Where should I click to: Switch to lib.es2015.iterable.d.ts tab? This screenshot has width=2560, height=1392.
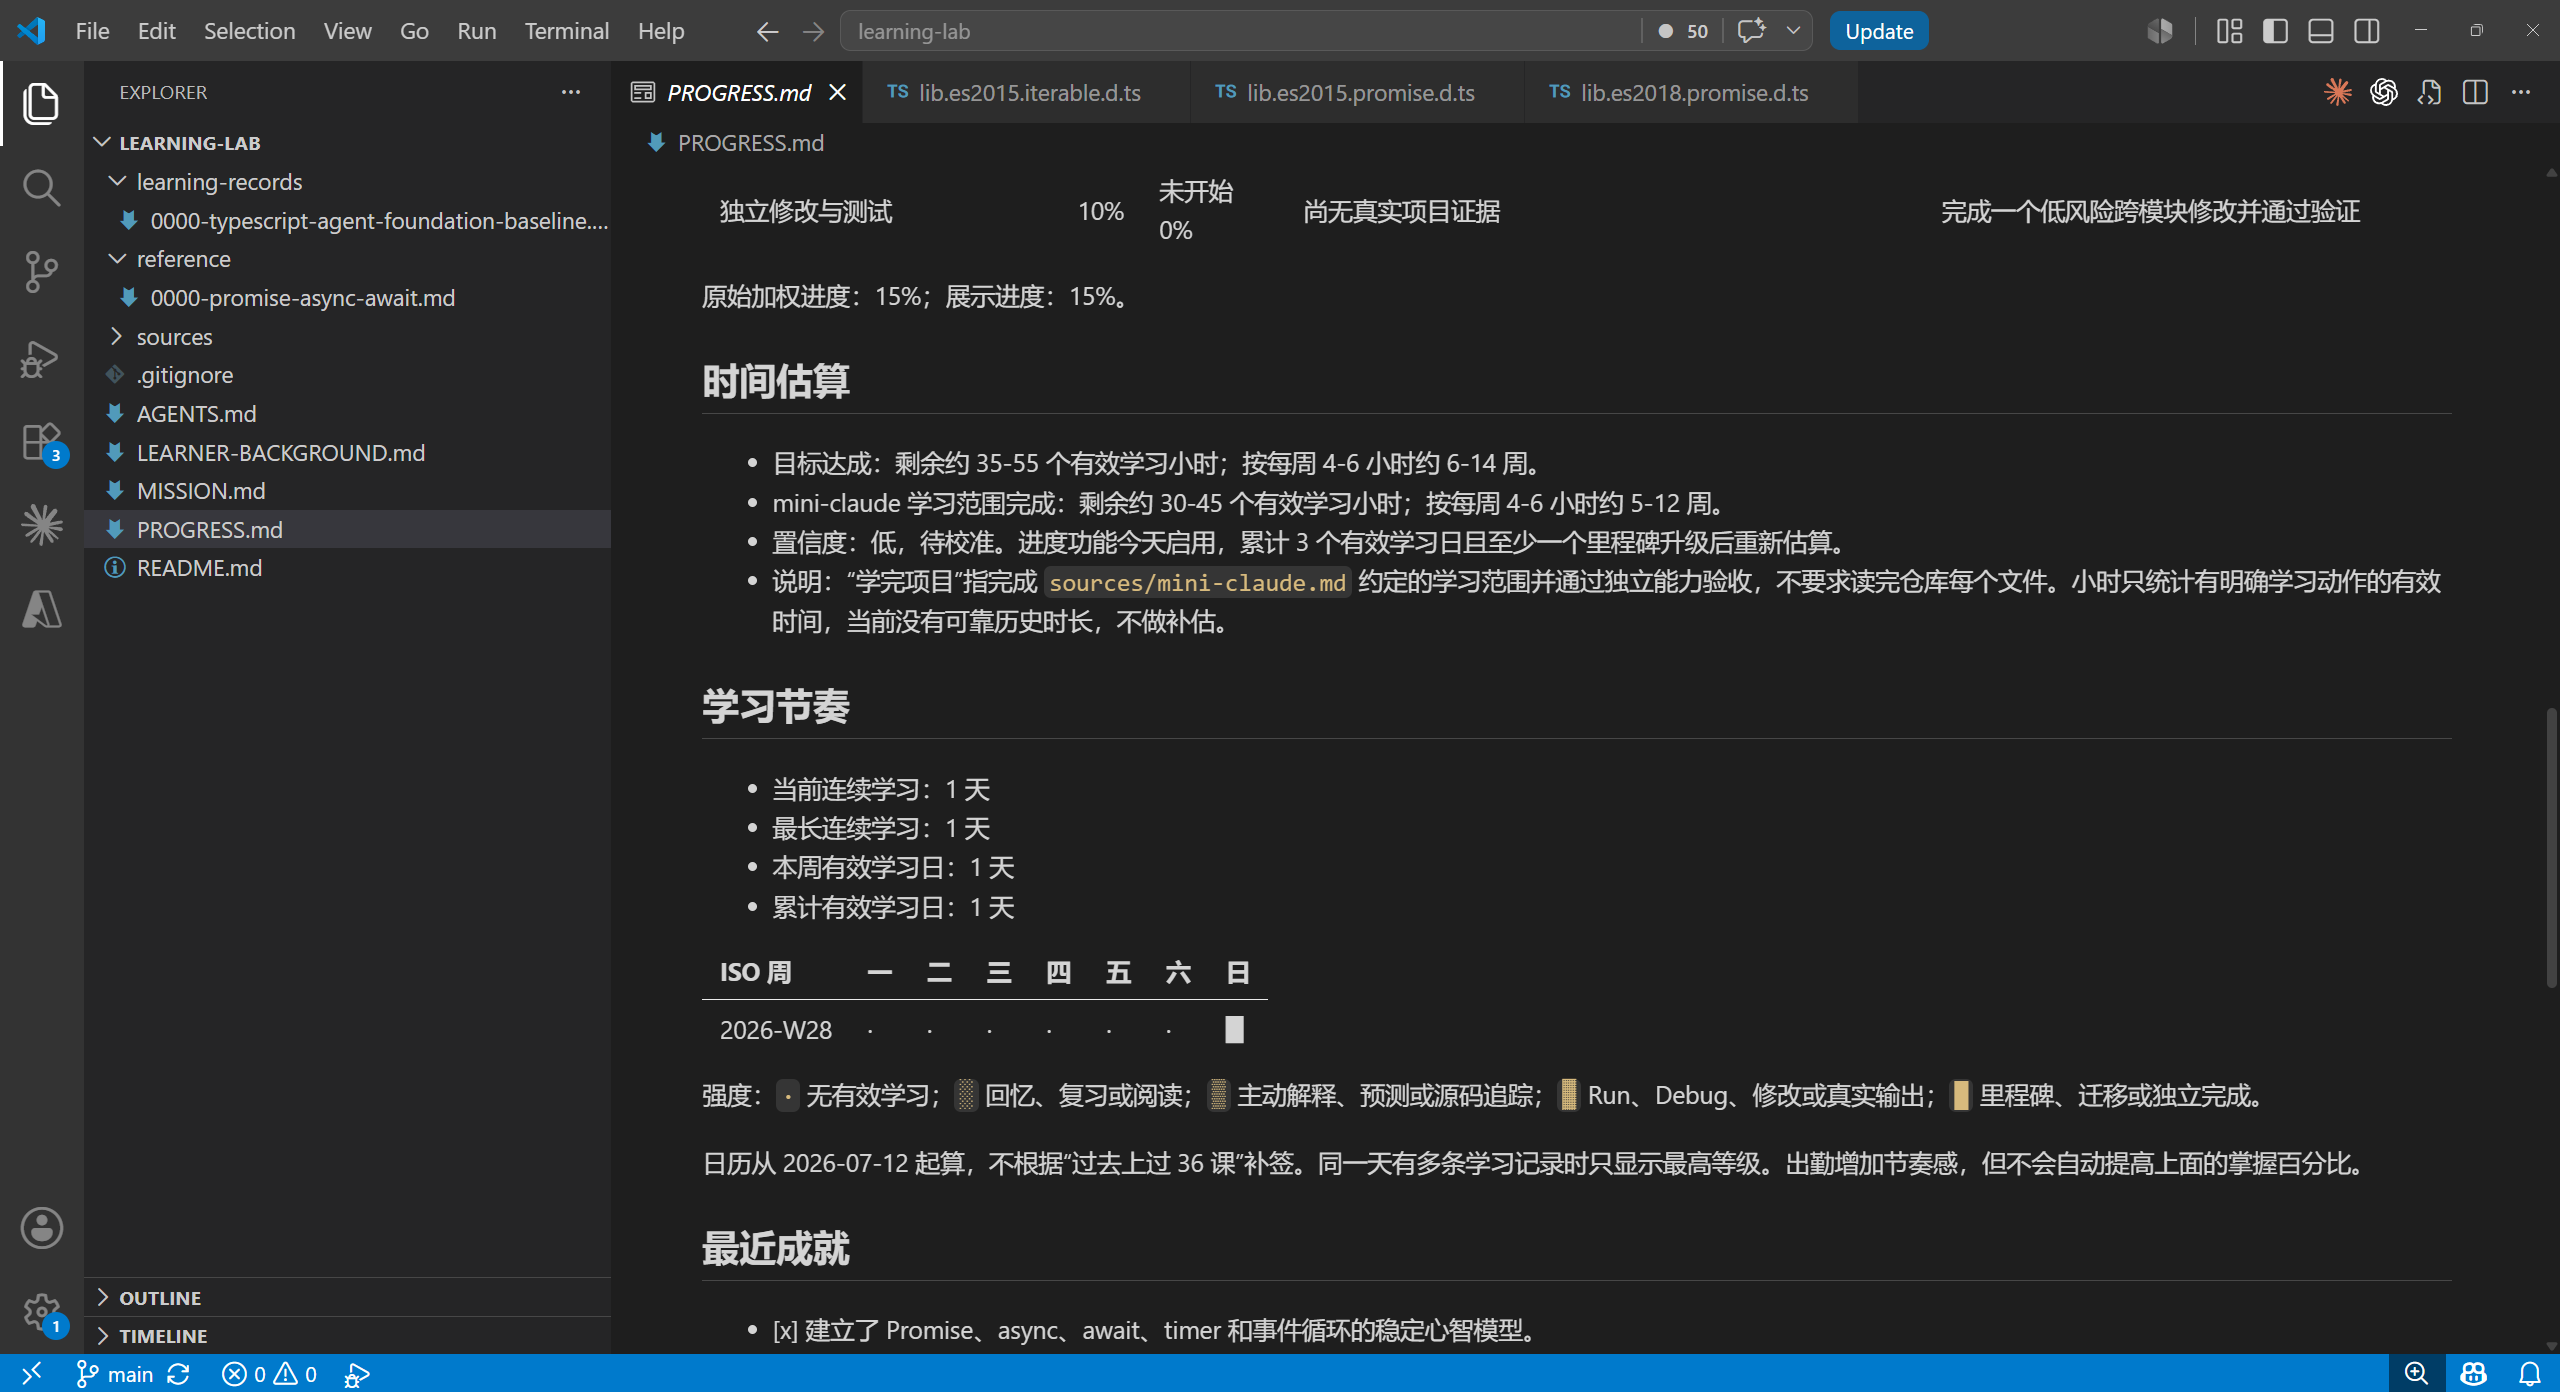coord(1026,93)
